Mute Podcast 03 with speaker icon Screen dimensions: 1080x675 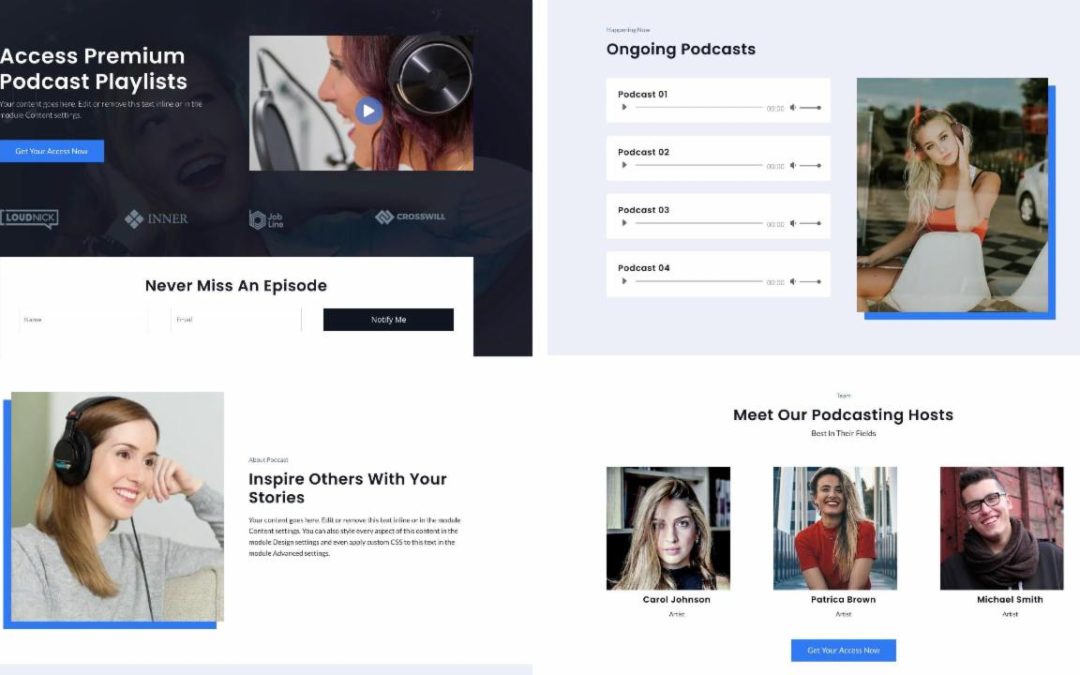(x=793, y=223)
